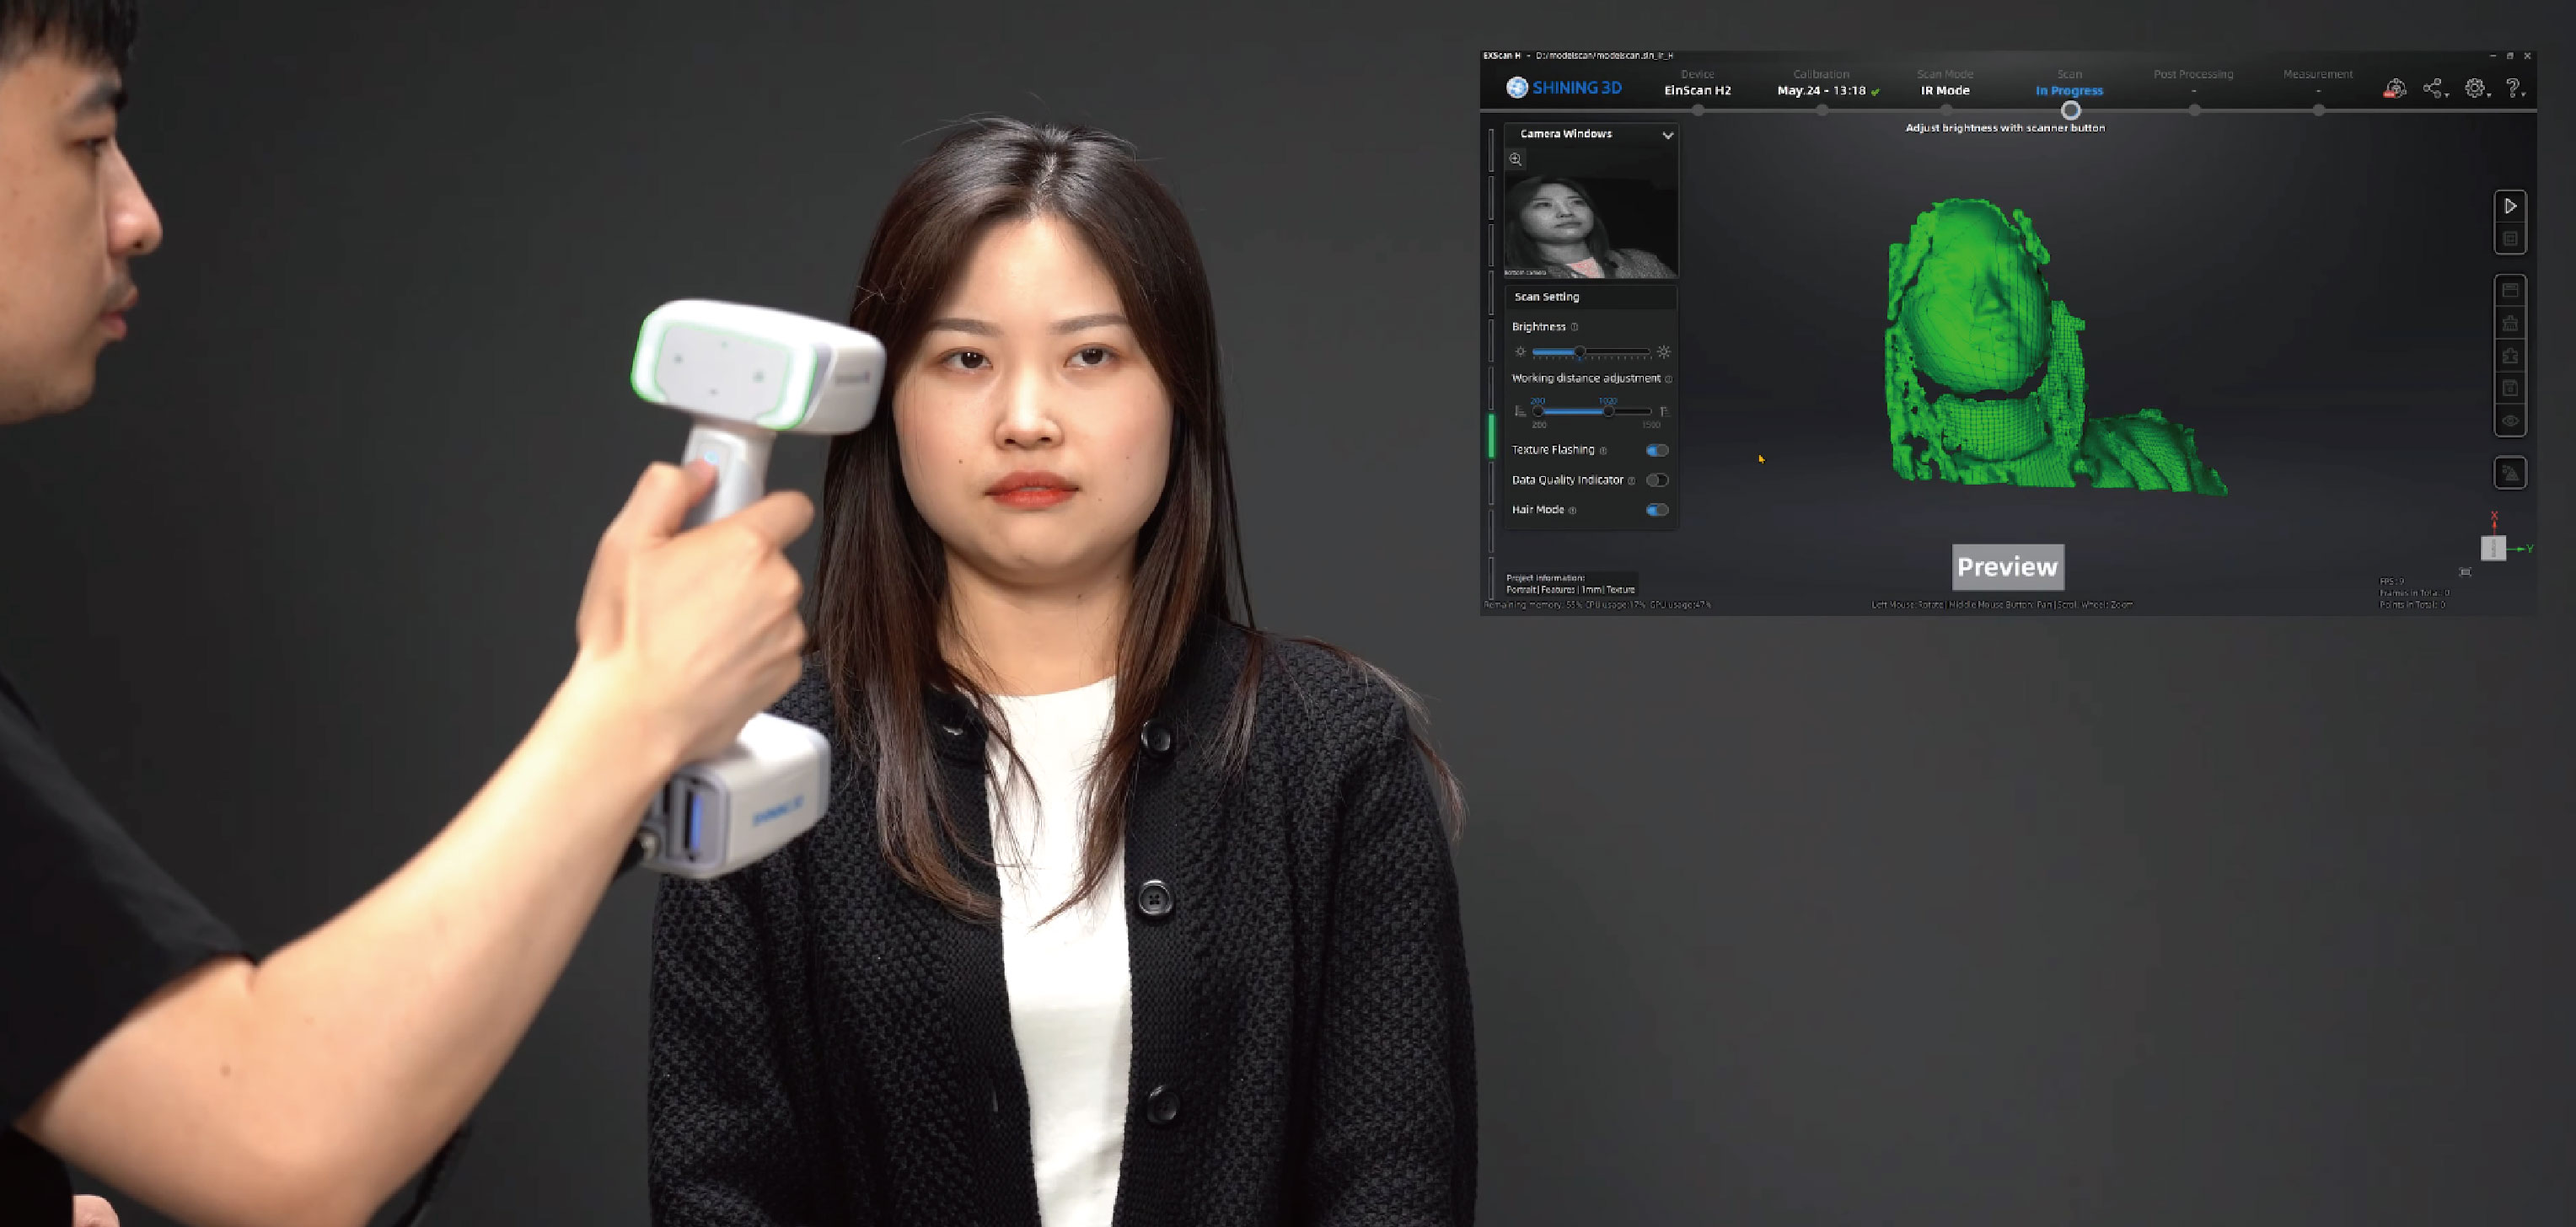
Task: Click the save scan disk icon
Action: [2510, 388]
